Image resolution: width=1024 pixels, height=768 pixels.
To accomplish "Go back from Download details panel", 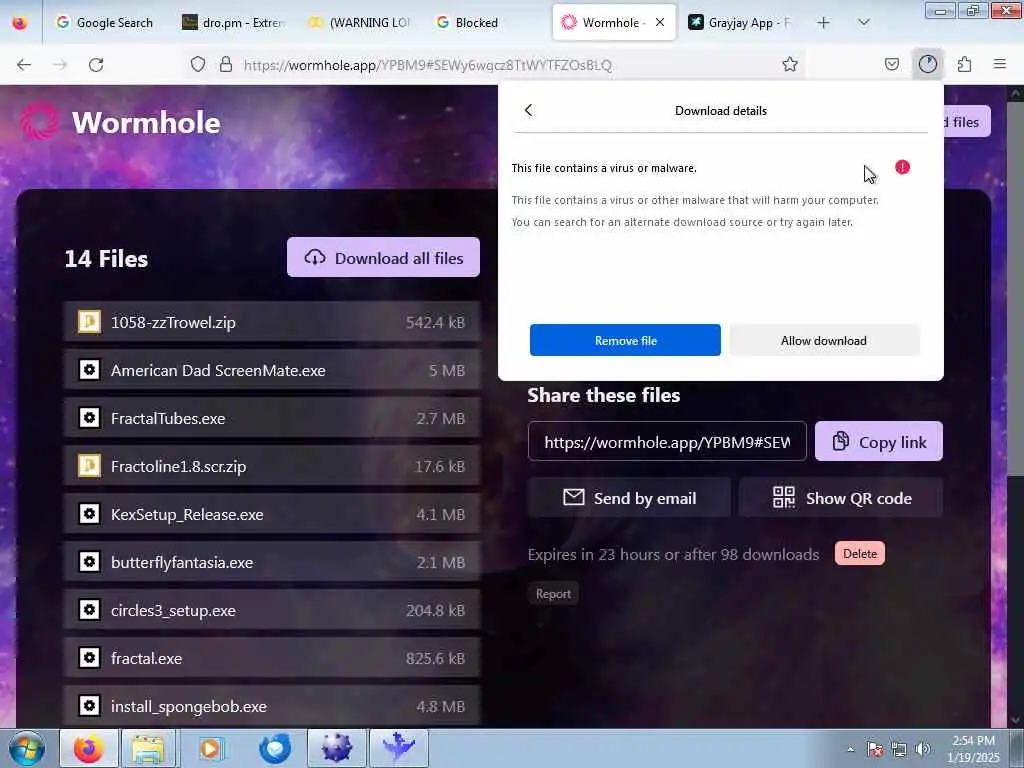I will pos(528,110).
